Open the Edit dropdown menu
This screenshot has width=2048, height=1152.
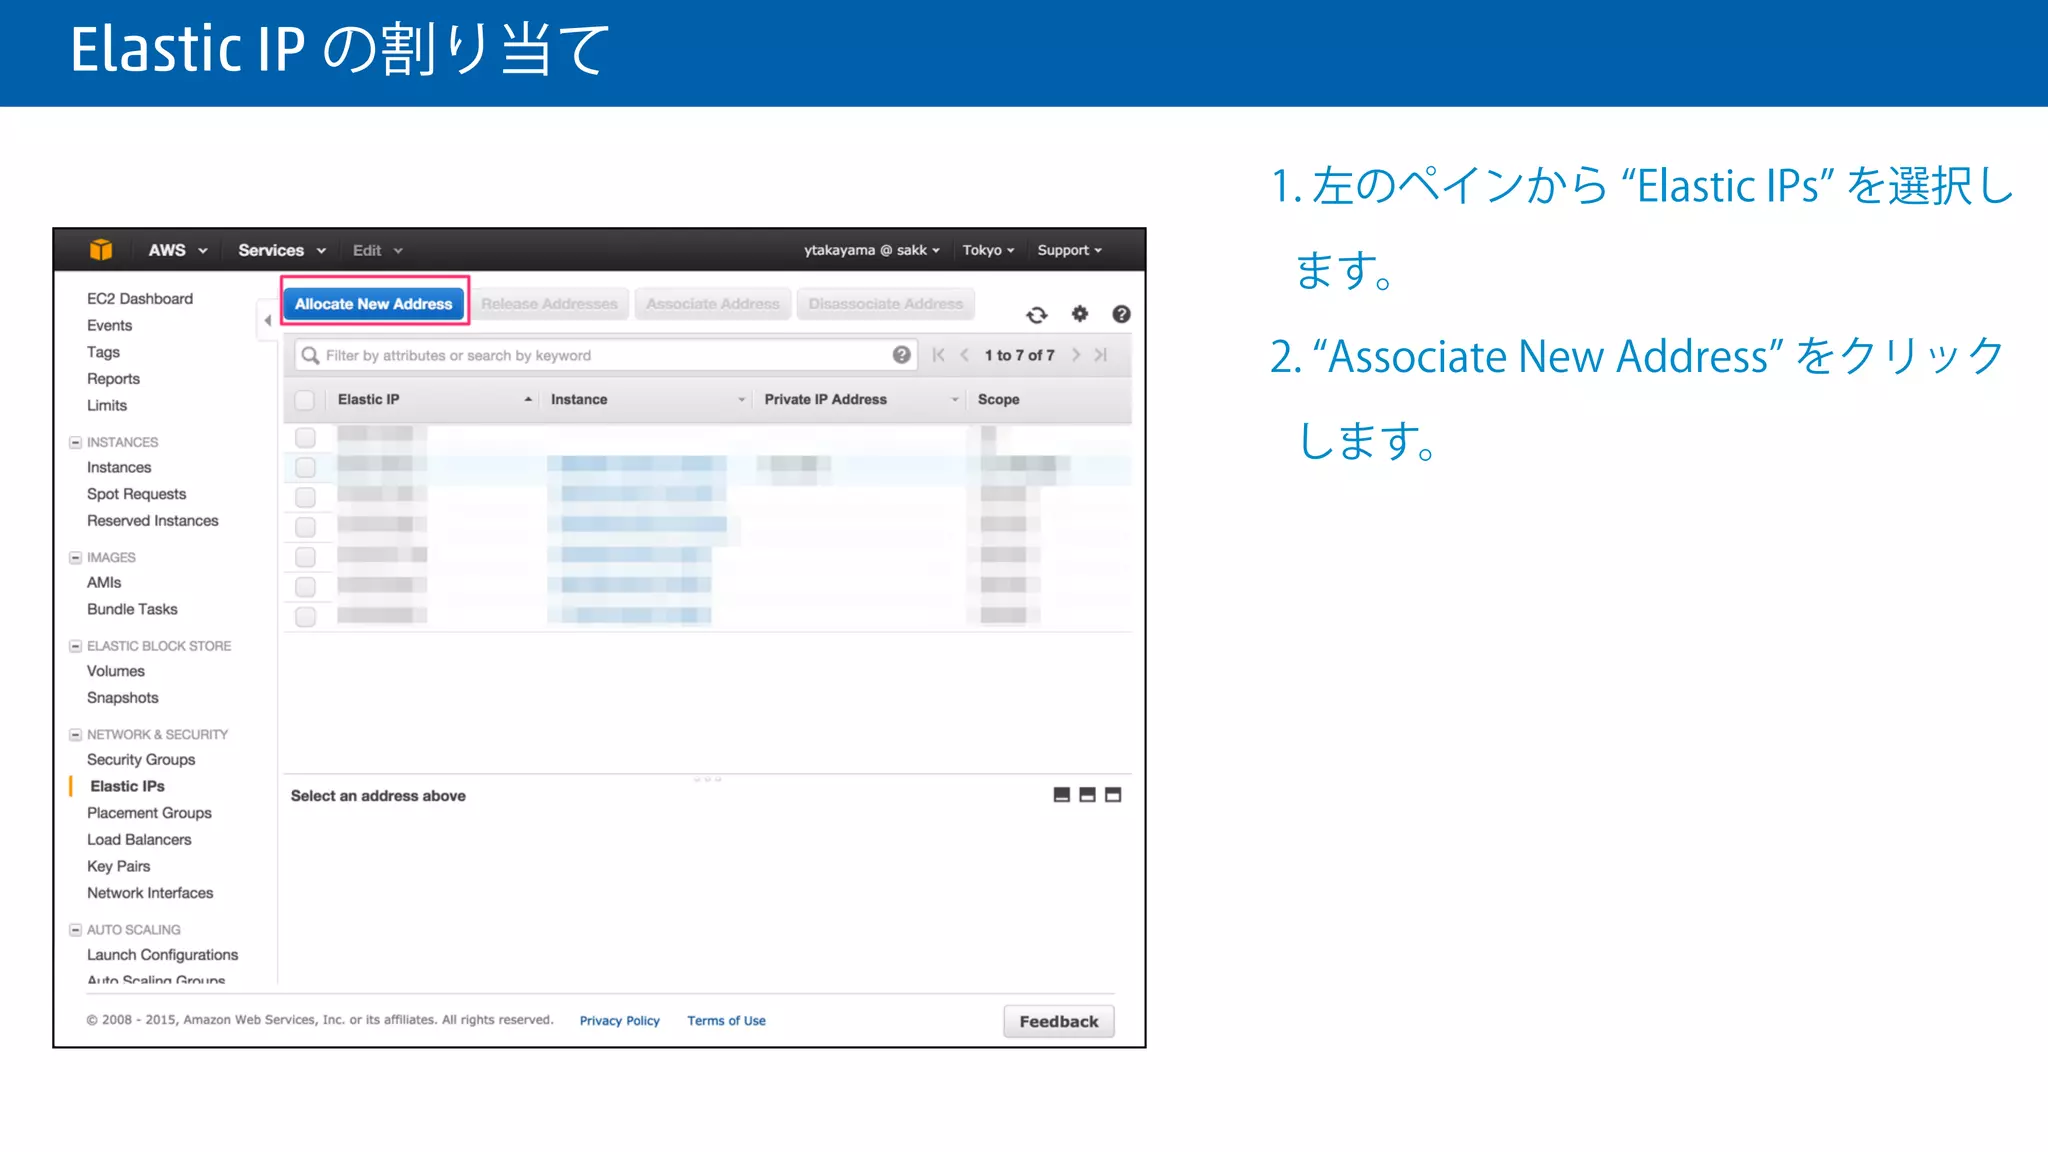point(377,250)
